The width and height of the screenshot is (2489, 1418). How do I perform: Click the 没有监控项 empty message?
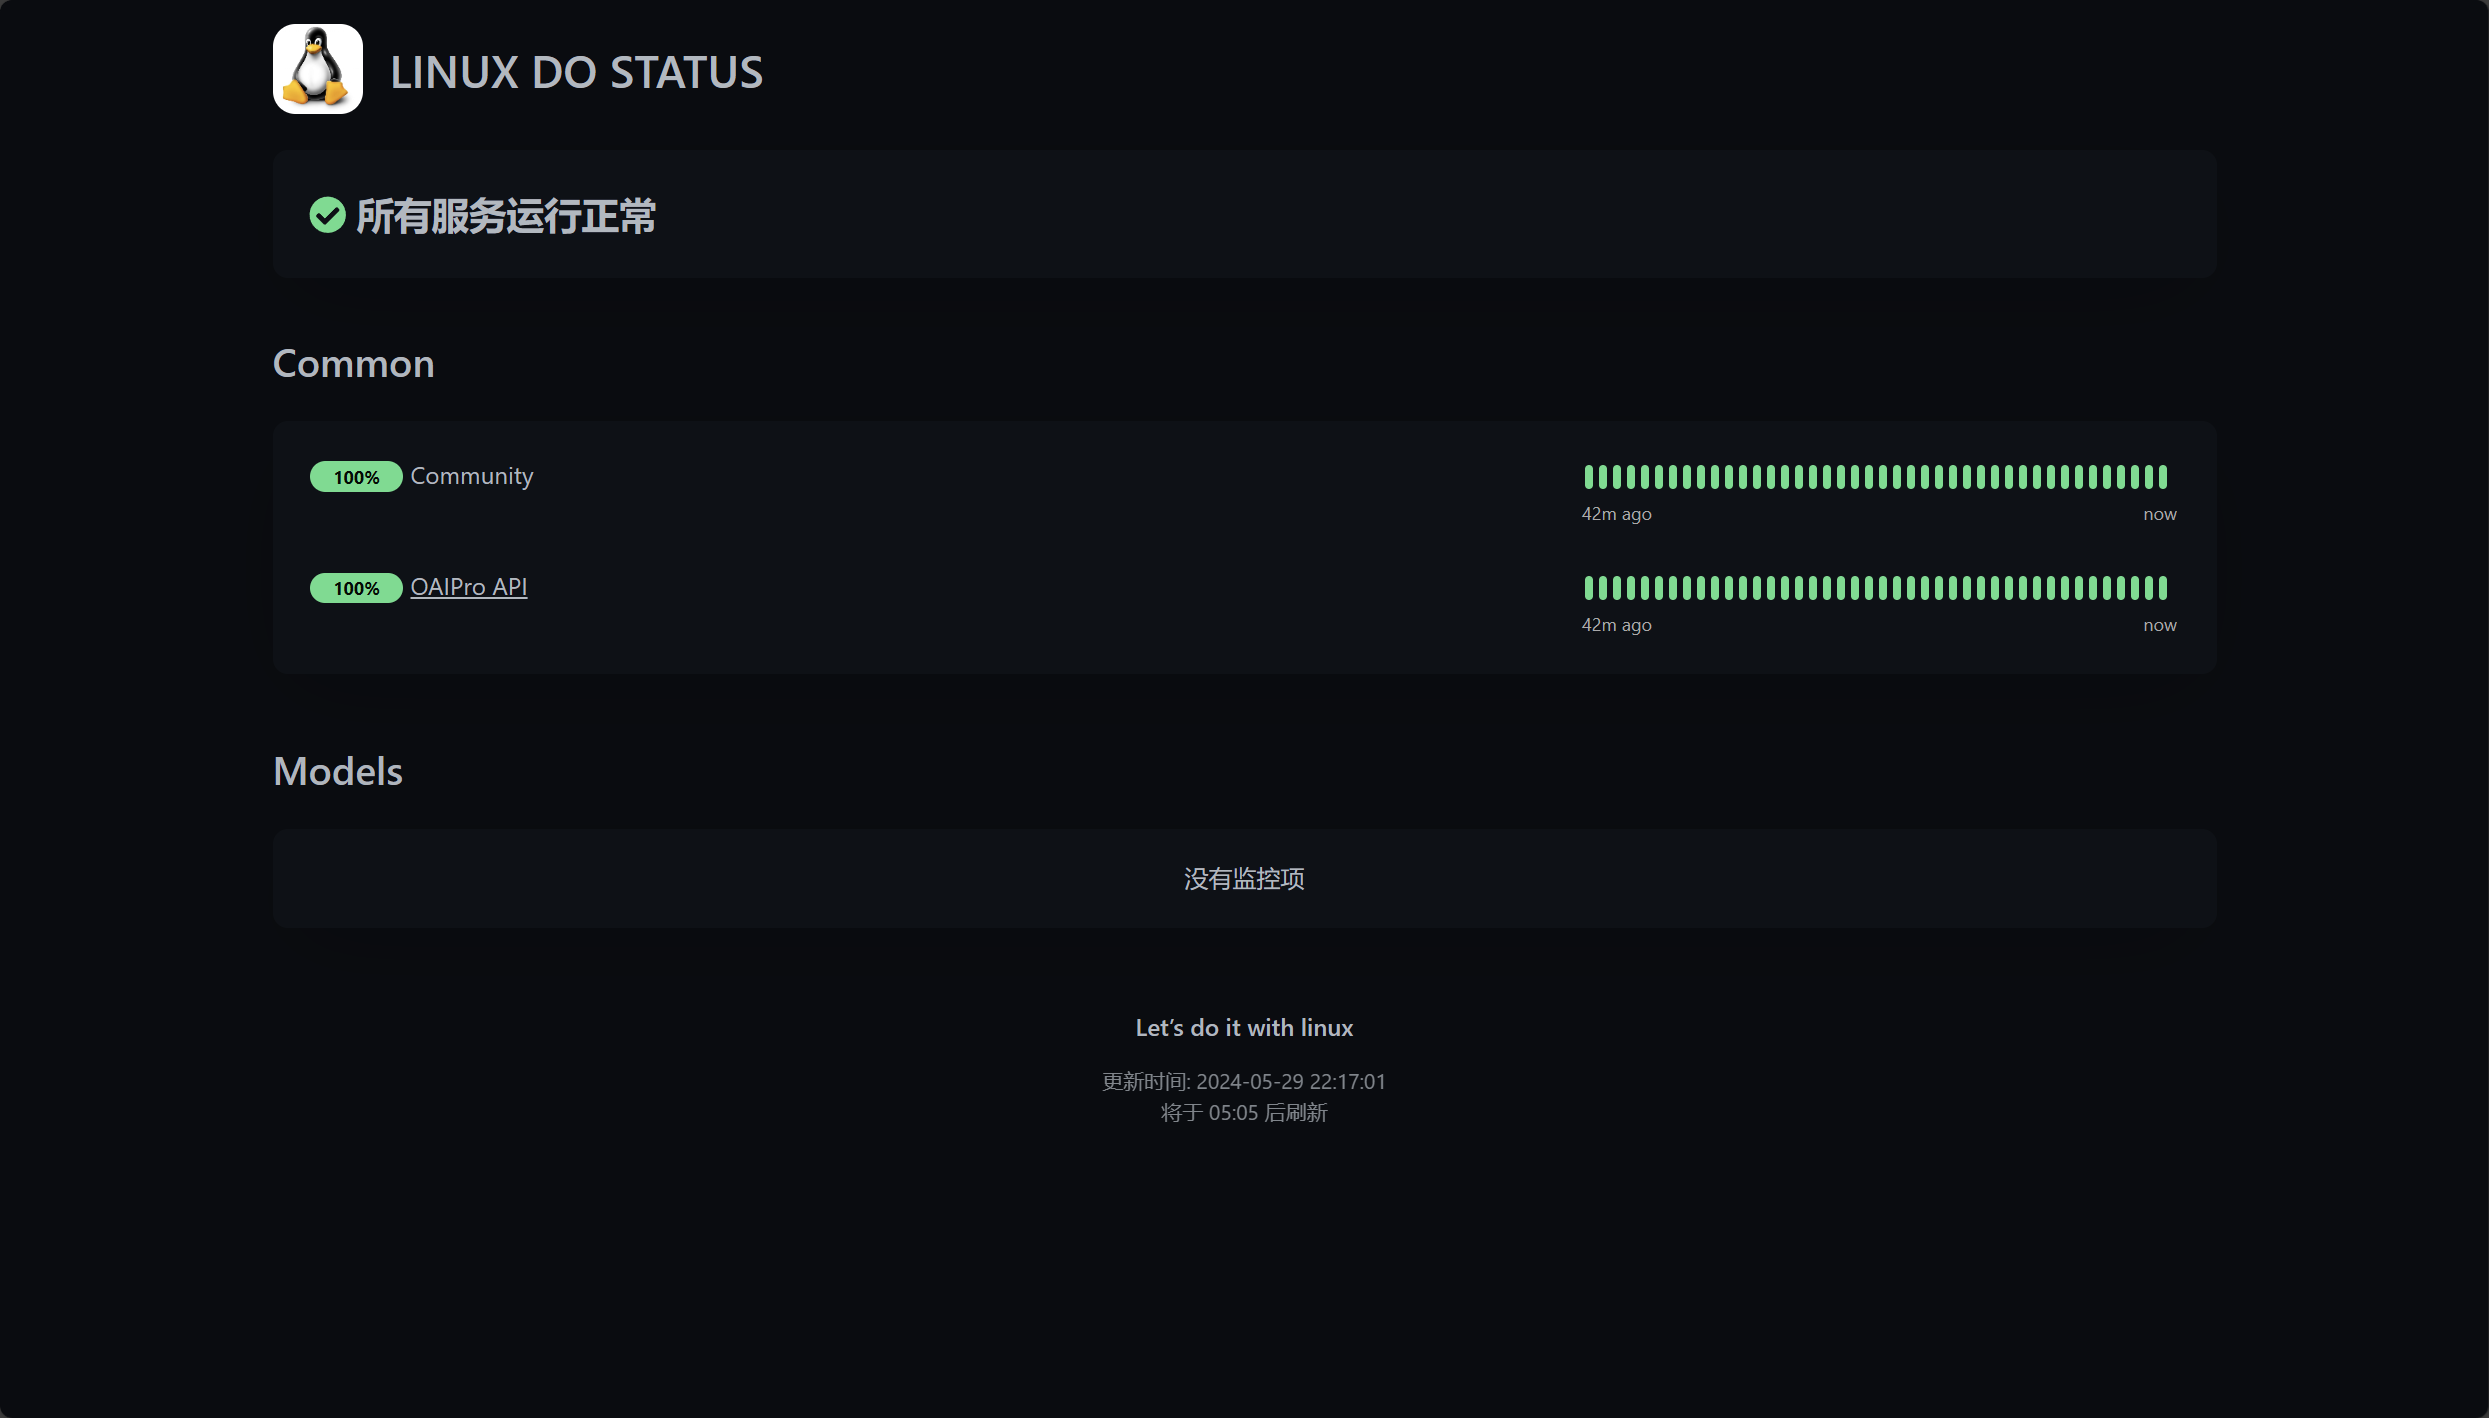[1244, 879]
